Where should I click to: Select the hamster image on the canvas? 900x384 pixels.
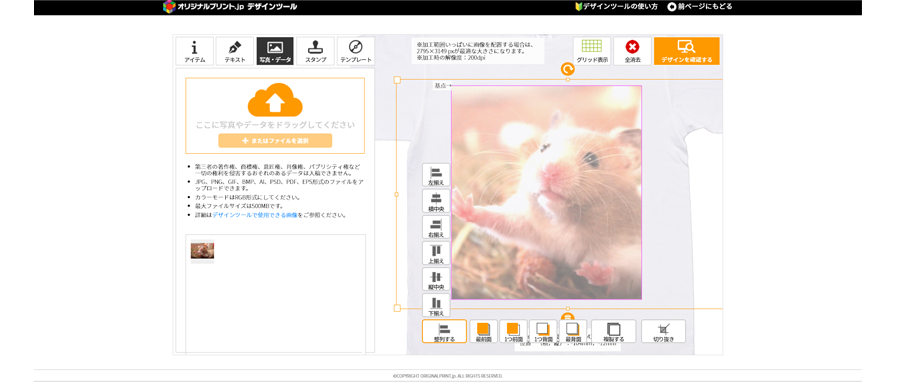(546, 192)
